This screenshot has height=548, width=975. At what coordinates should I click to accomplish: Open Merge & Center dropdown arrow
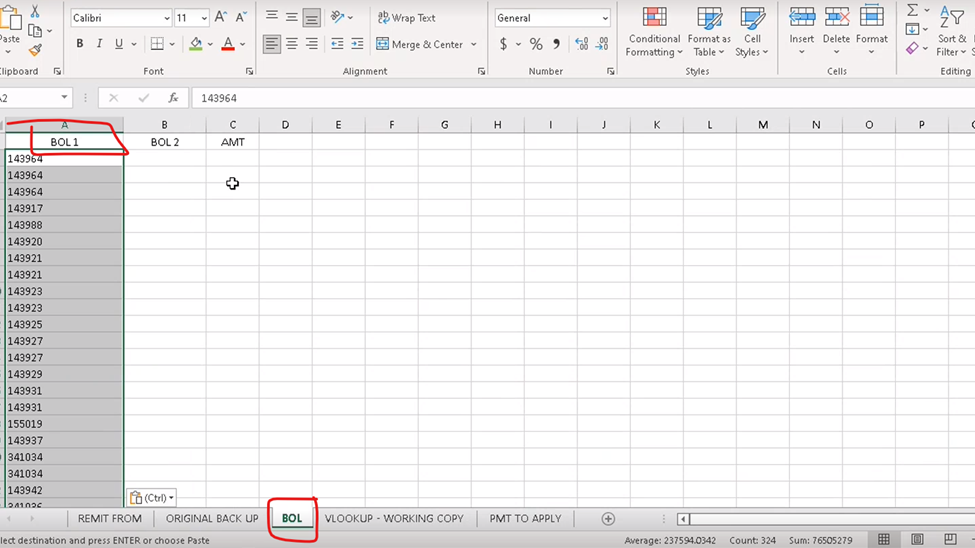[474, 44]
